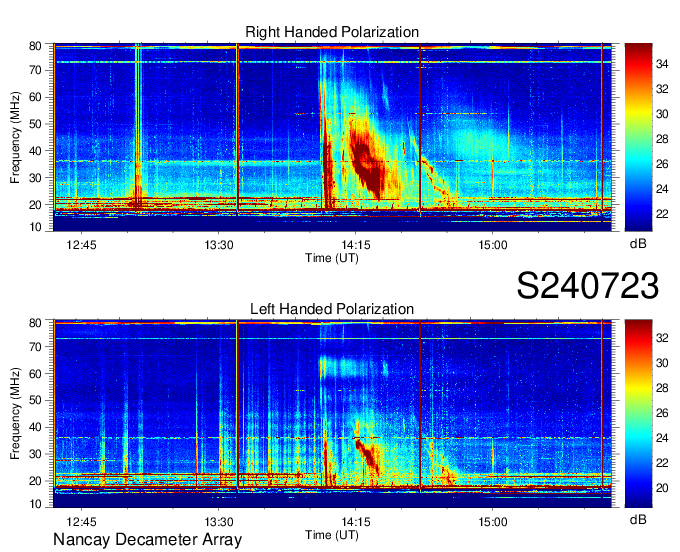Viewport: 680px width, 552px height.
Task: Click the 12:45 tick of Left Handed plot
Action: [x=82, y=522]
